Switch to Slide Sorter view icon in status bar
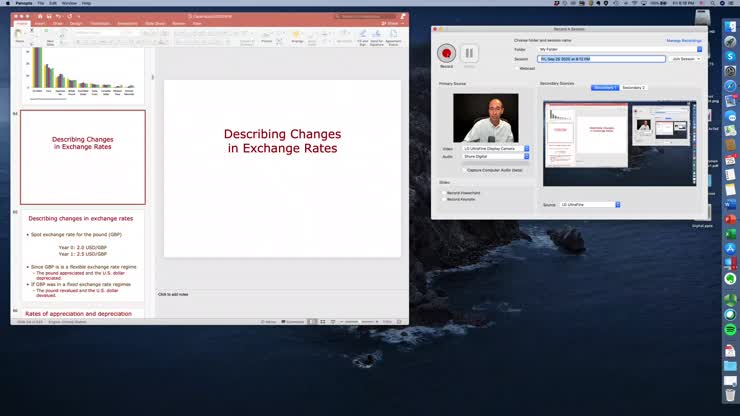The height and width of the screenshot is (416, 740). pyautogui.click(x=323, y=322)
